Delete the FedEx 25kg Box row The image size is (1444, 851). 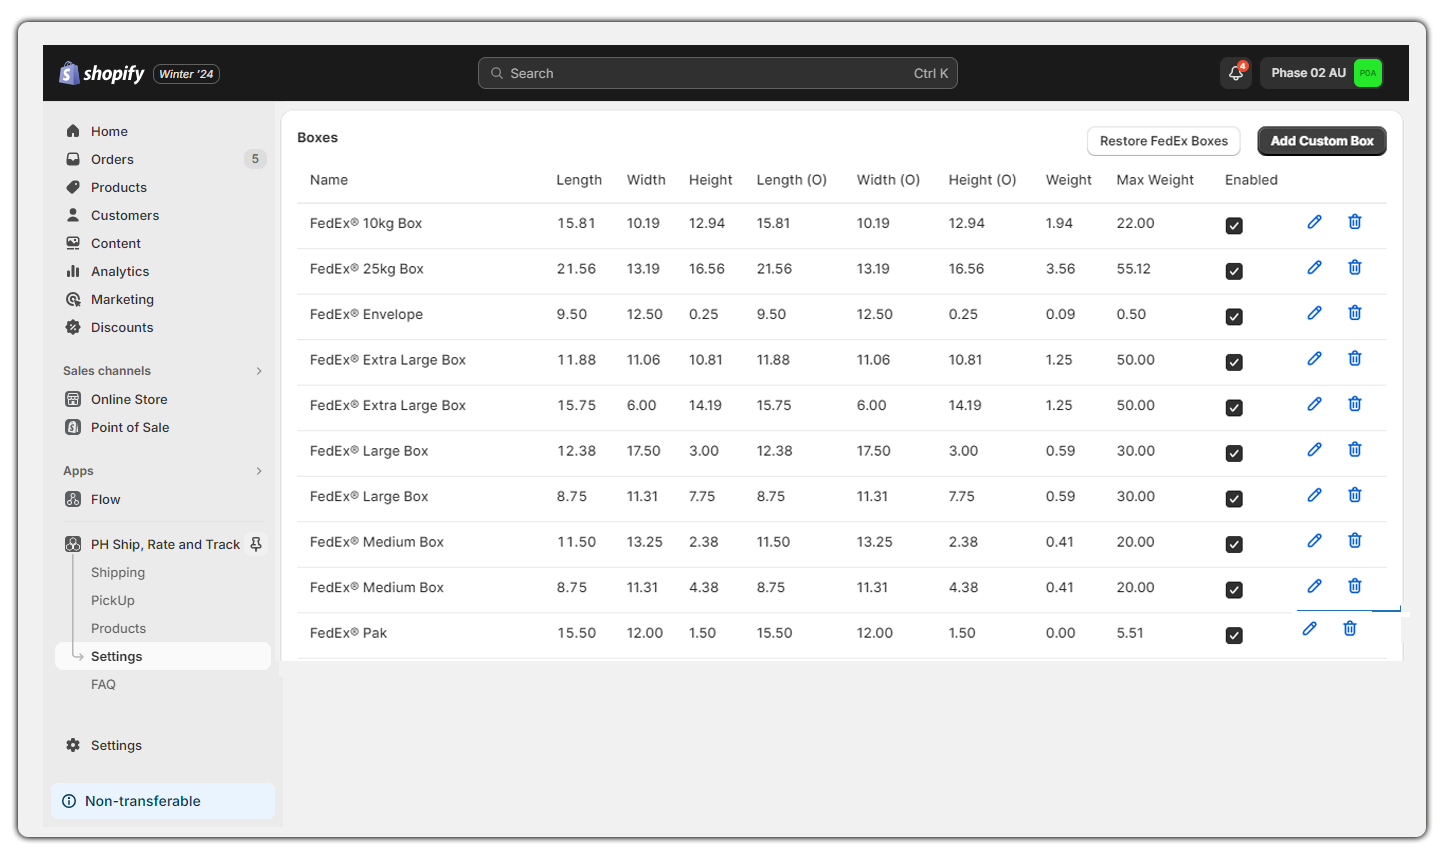click(1354, 267)
